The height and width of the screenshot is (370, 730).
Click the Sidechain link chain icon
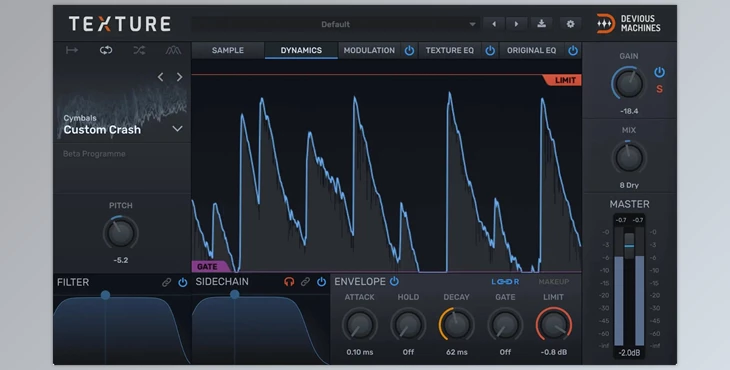305,282
